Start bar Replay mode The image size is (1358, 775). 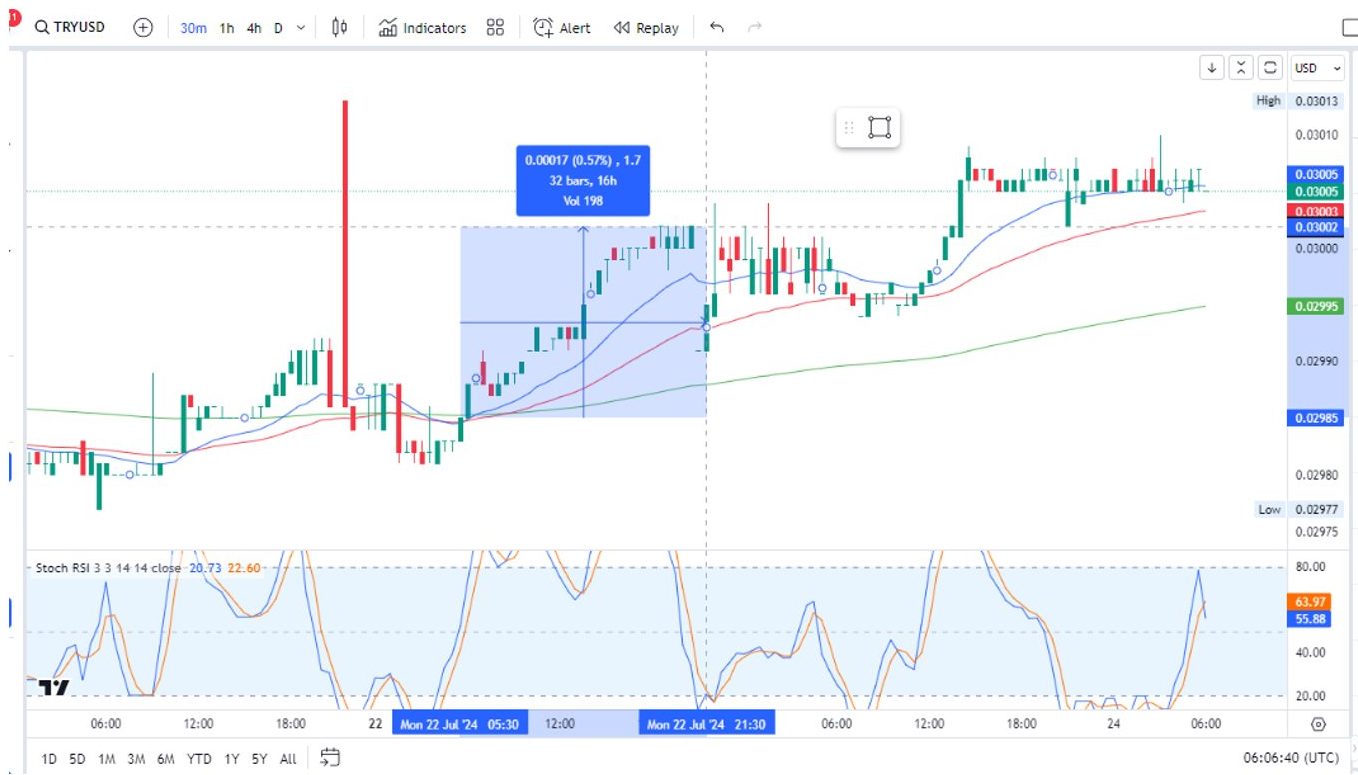tap(646, 28)
